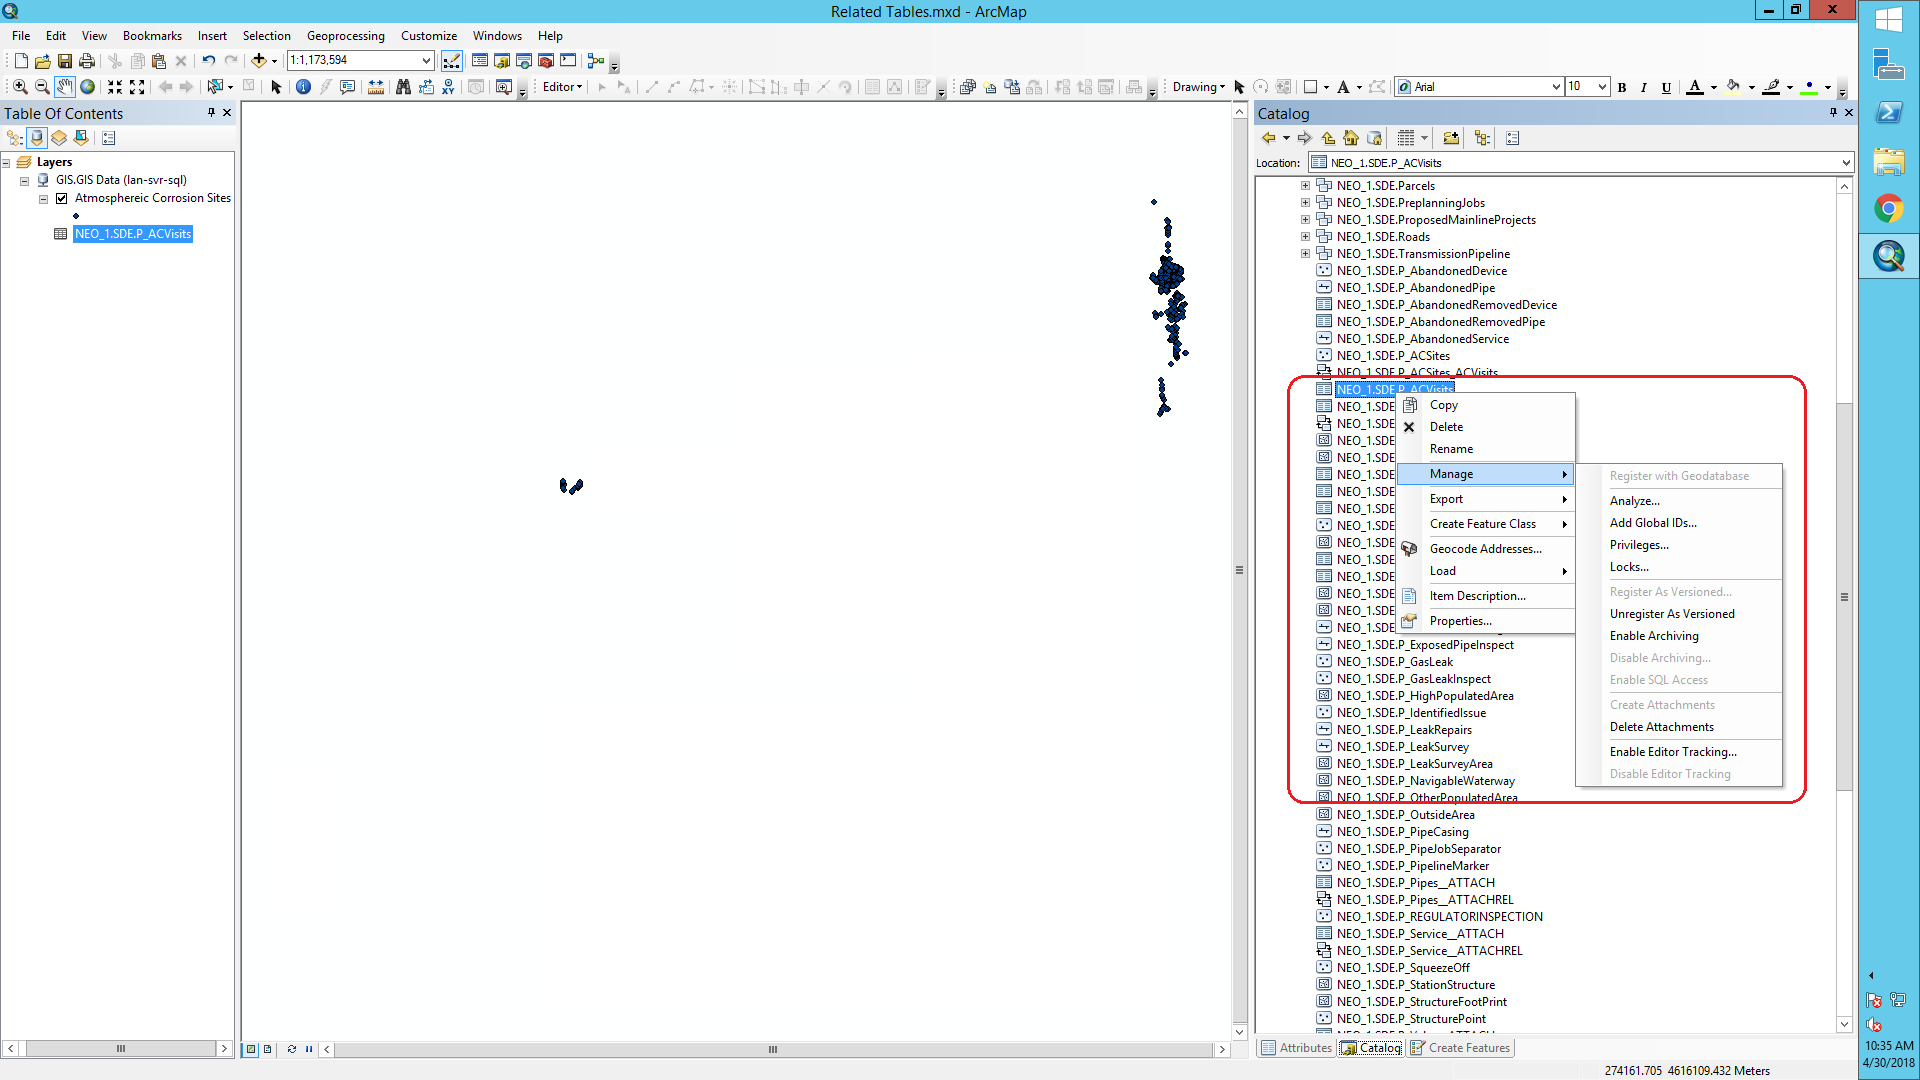Activate the Pan hand tool
This screenshot has height=1080, width=1920.
tap(65, 87)
